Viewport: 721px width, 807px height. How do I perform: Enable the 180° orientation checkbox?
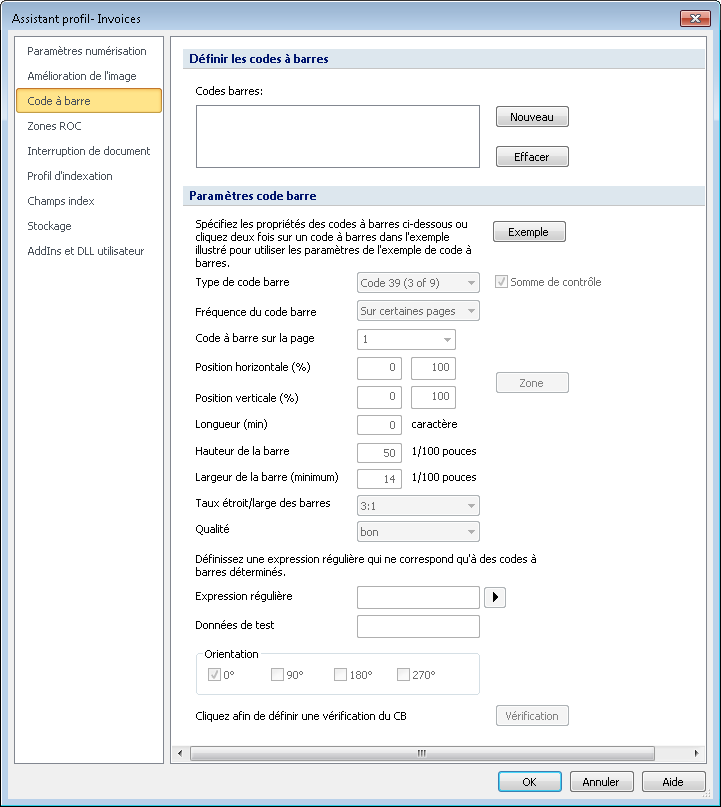pyautogui.click(x=340, y=675)
